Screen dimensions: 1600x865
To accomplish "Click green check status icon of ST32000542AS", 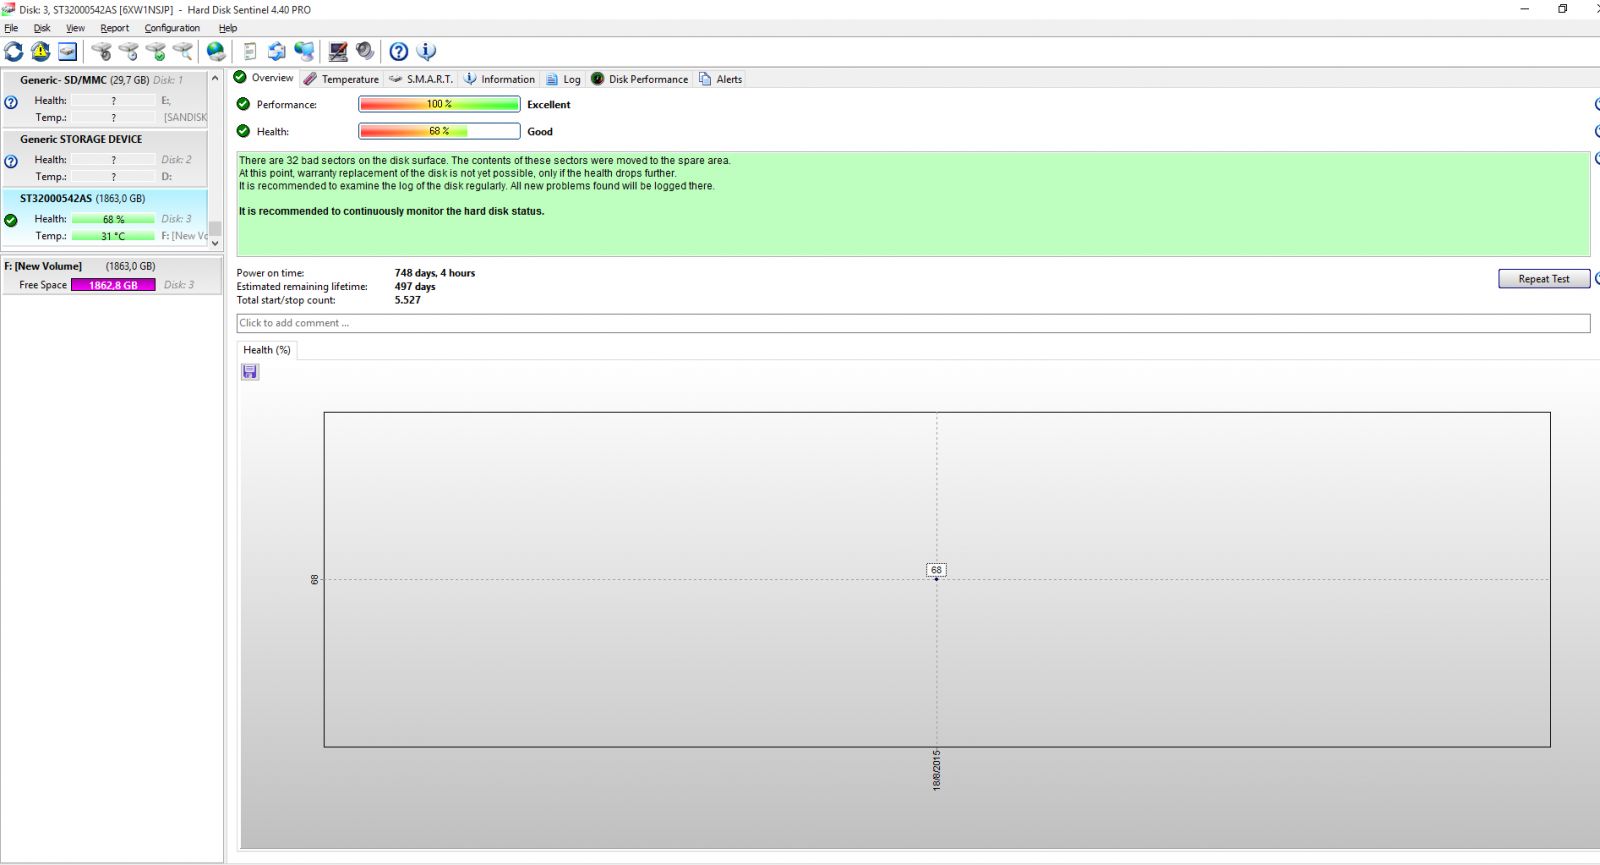I will (11, 220).
